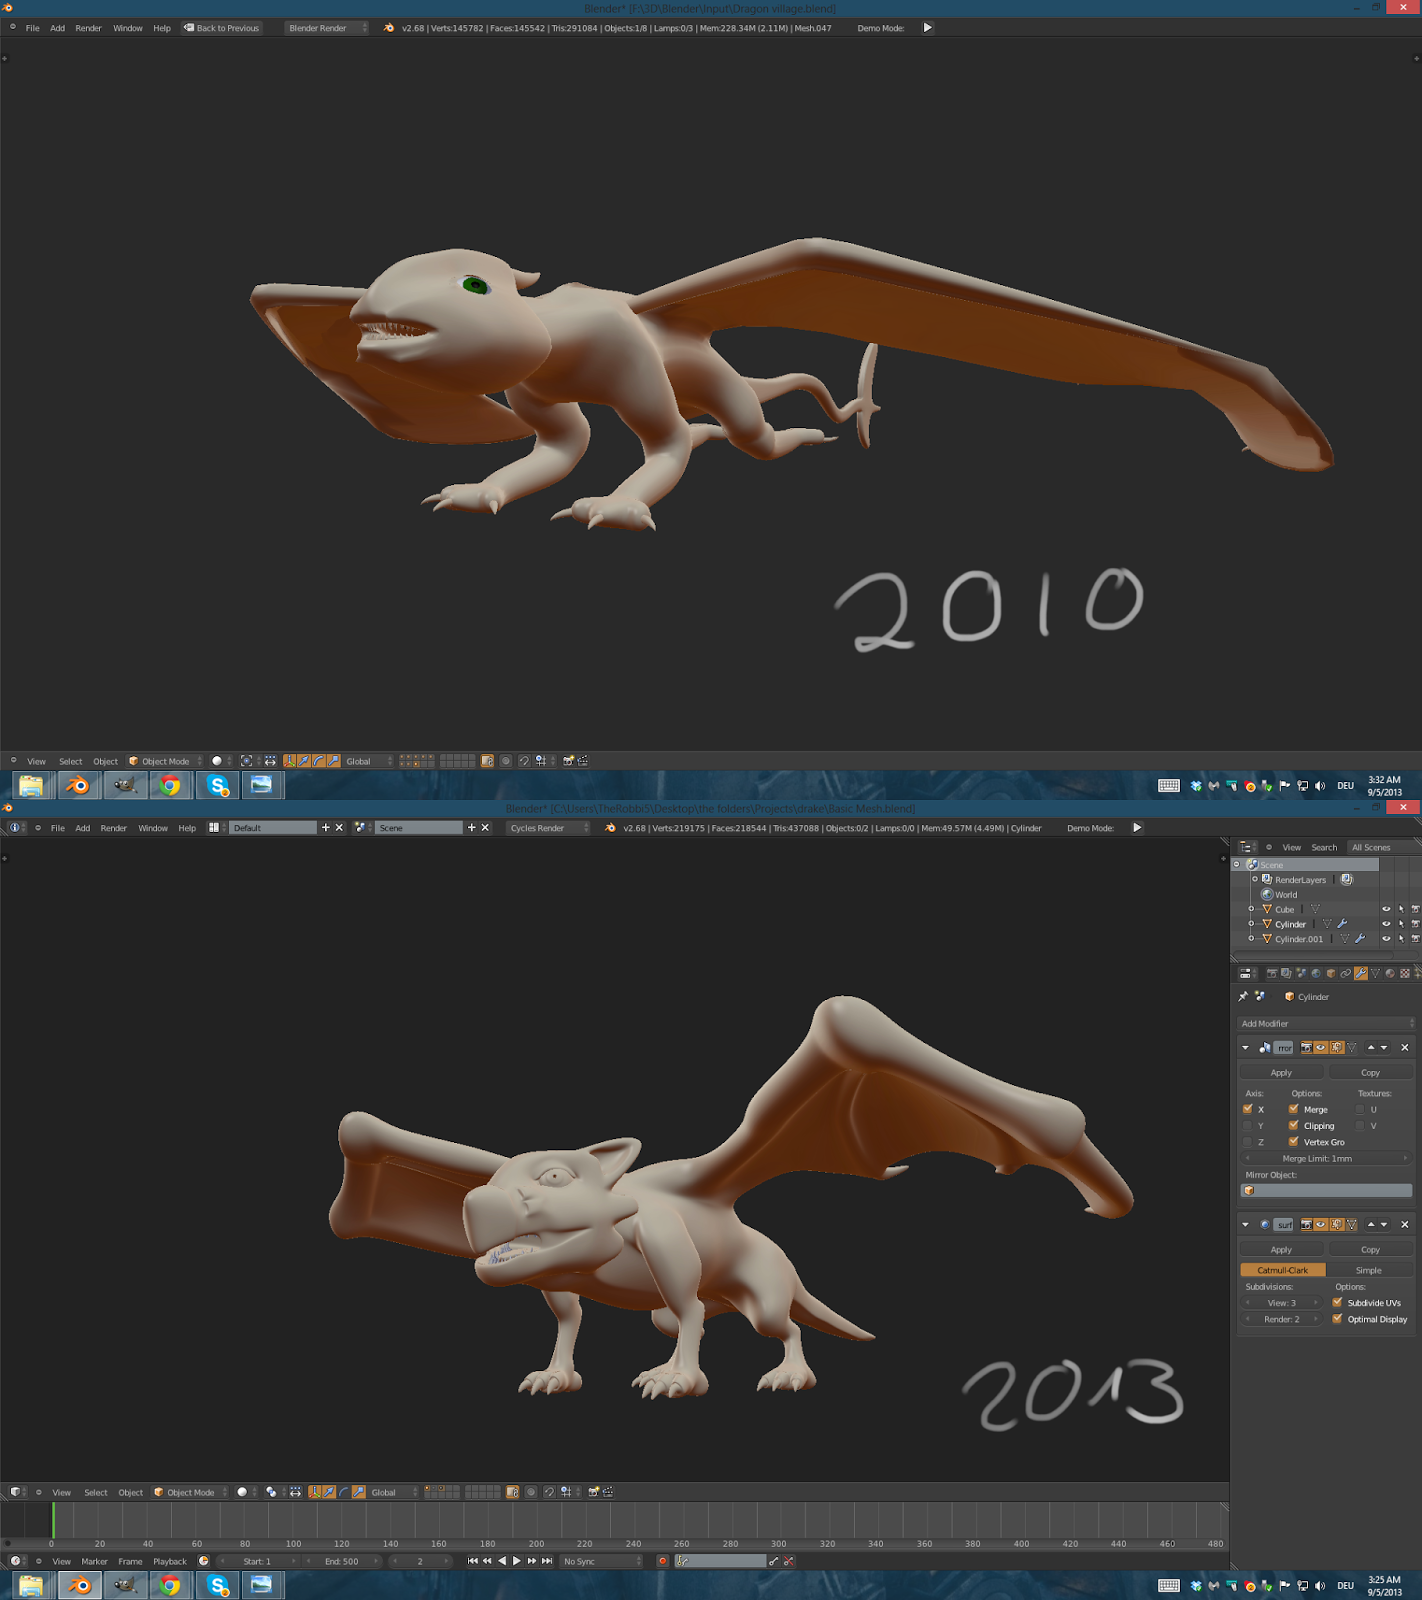Viewport: 1422px width, 1600px height.
Task: Click Demo Mode play arrow in the upper window
Action: tap(927, 28)
